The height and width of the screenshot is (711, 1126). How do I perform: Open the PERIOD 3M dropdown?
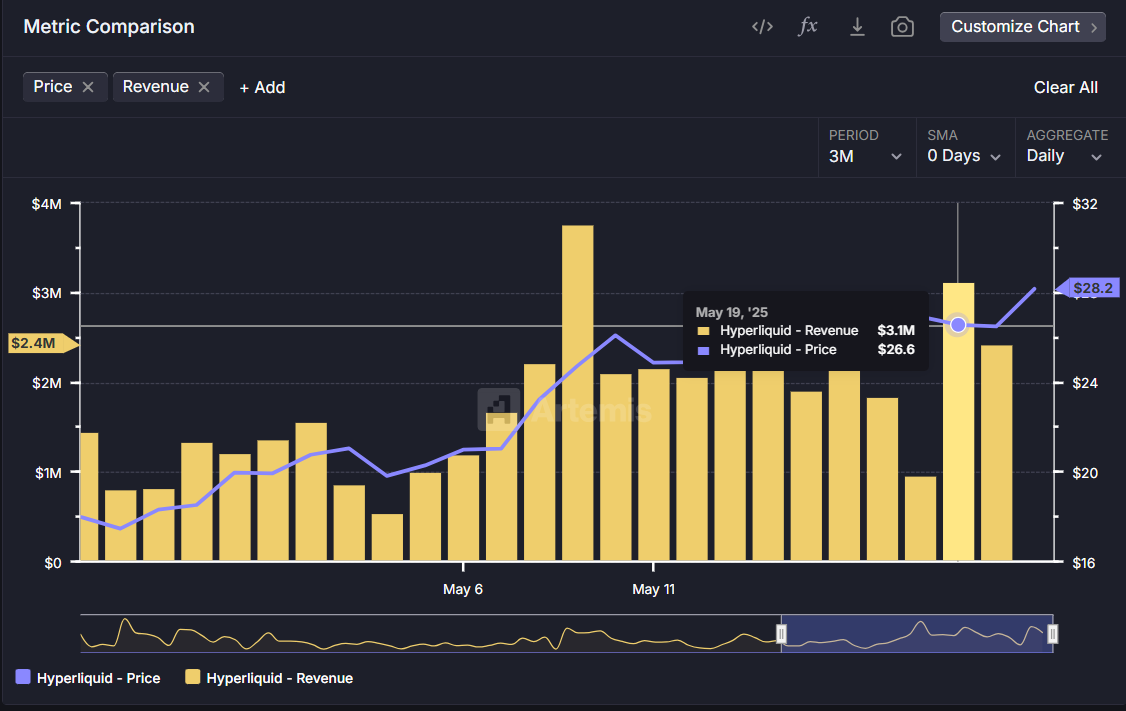click(866, 147)
